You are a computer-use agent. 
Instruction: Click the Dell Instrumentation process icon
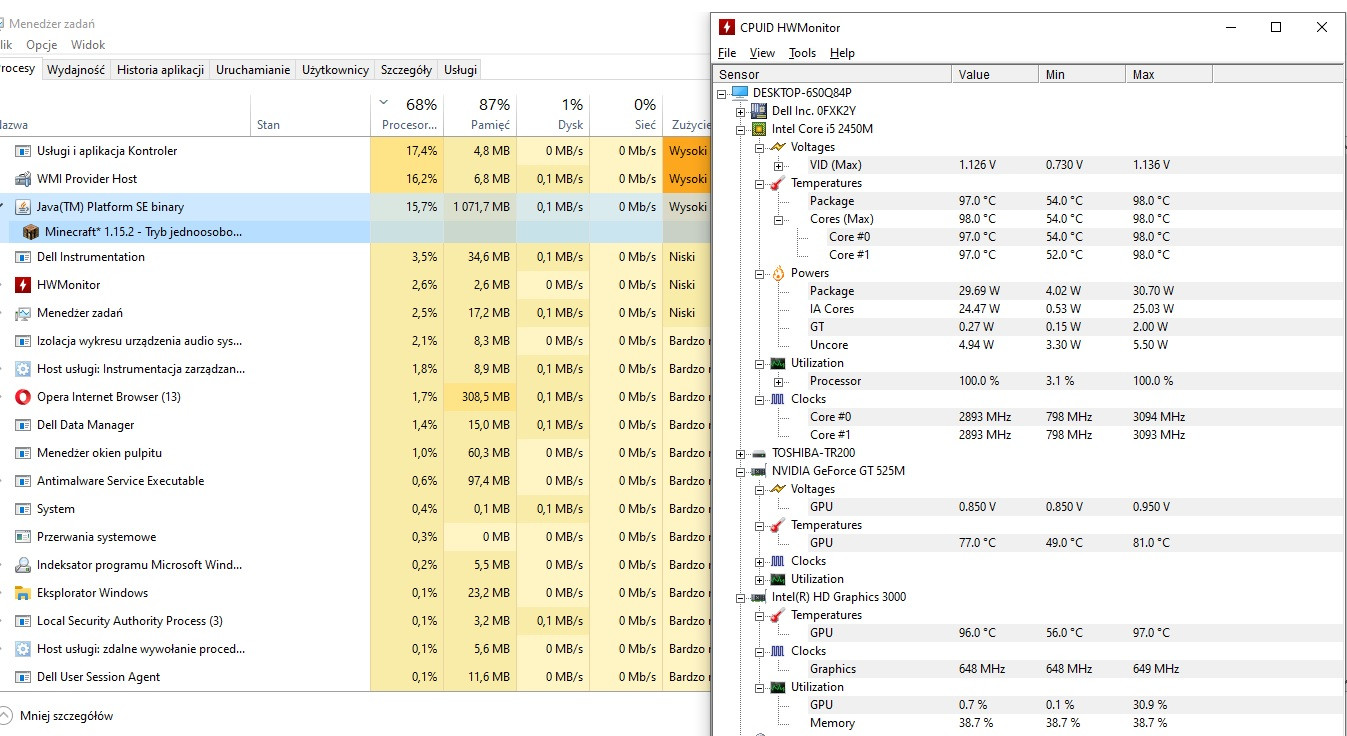tap(23, 257)
